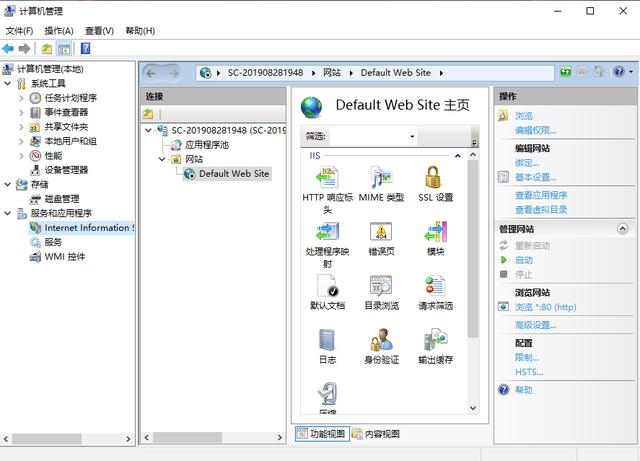Image resolution: width=640 pixels, height=461 pixels.
Task: Click the home icon beside address bar
Action: click(598, 72)
